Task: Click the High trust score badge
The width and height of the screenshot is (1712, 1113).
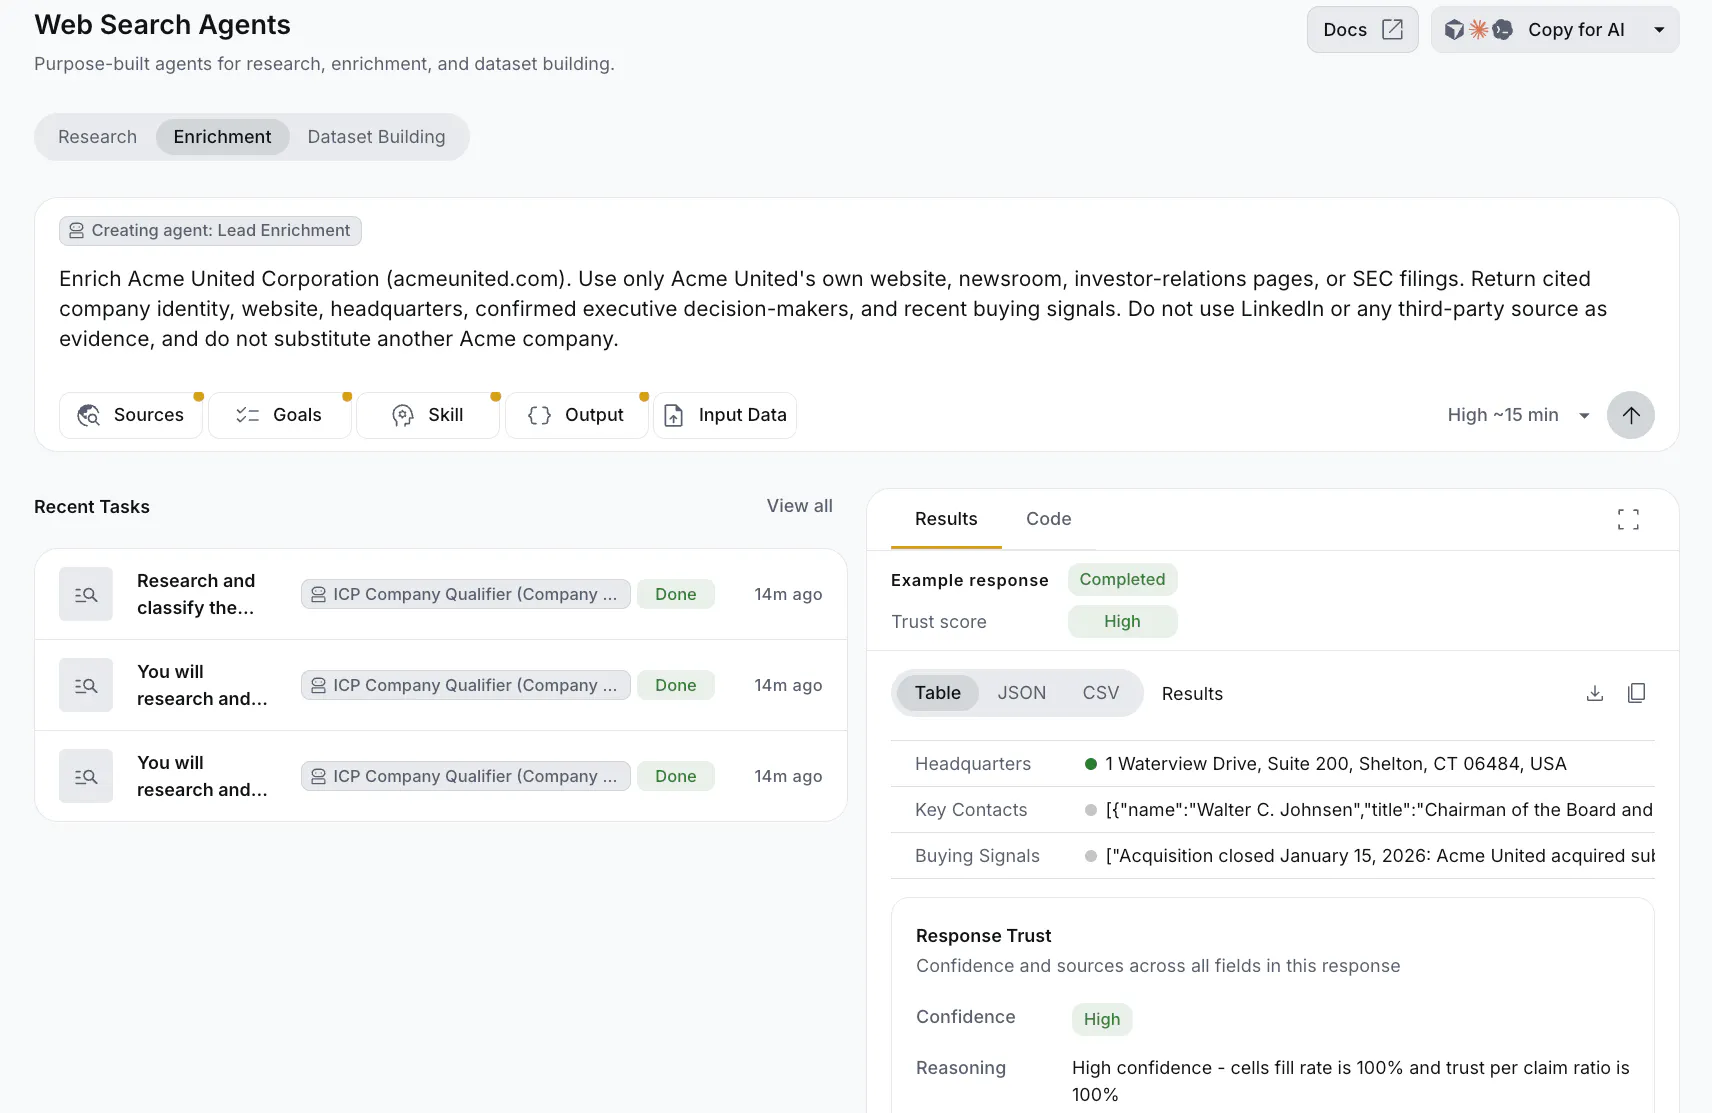Action: point(1122,621)
